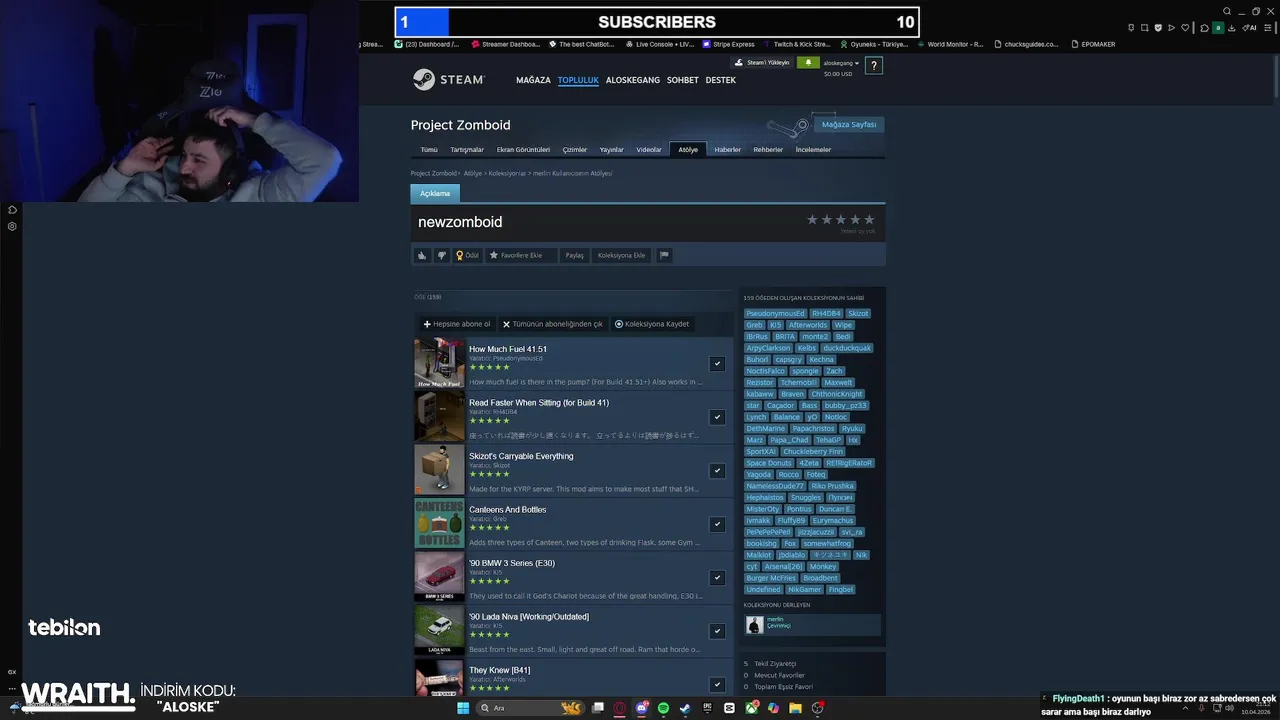Toggle subscription for Read Faster When Sitting
This screenshot has width=1280, height=720.
717,417
